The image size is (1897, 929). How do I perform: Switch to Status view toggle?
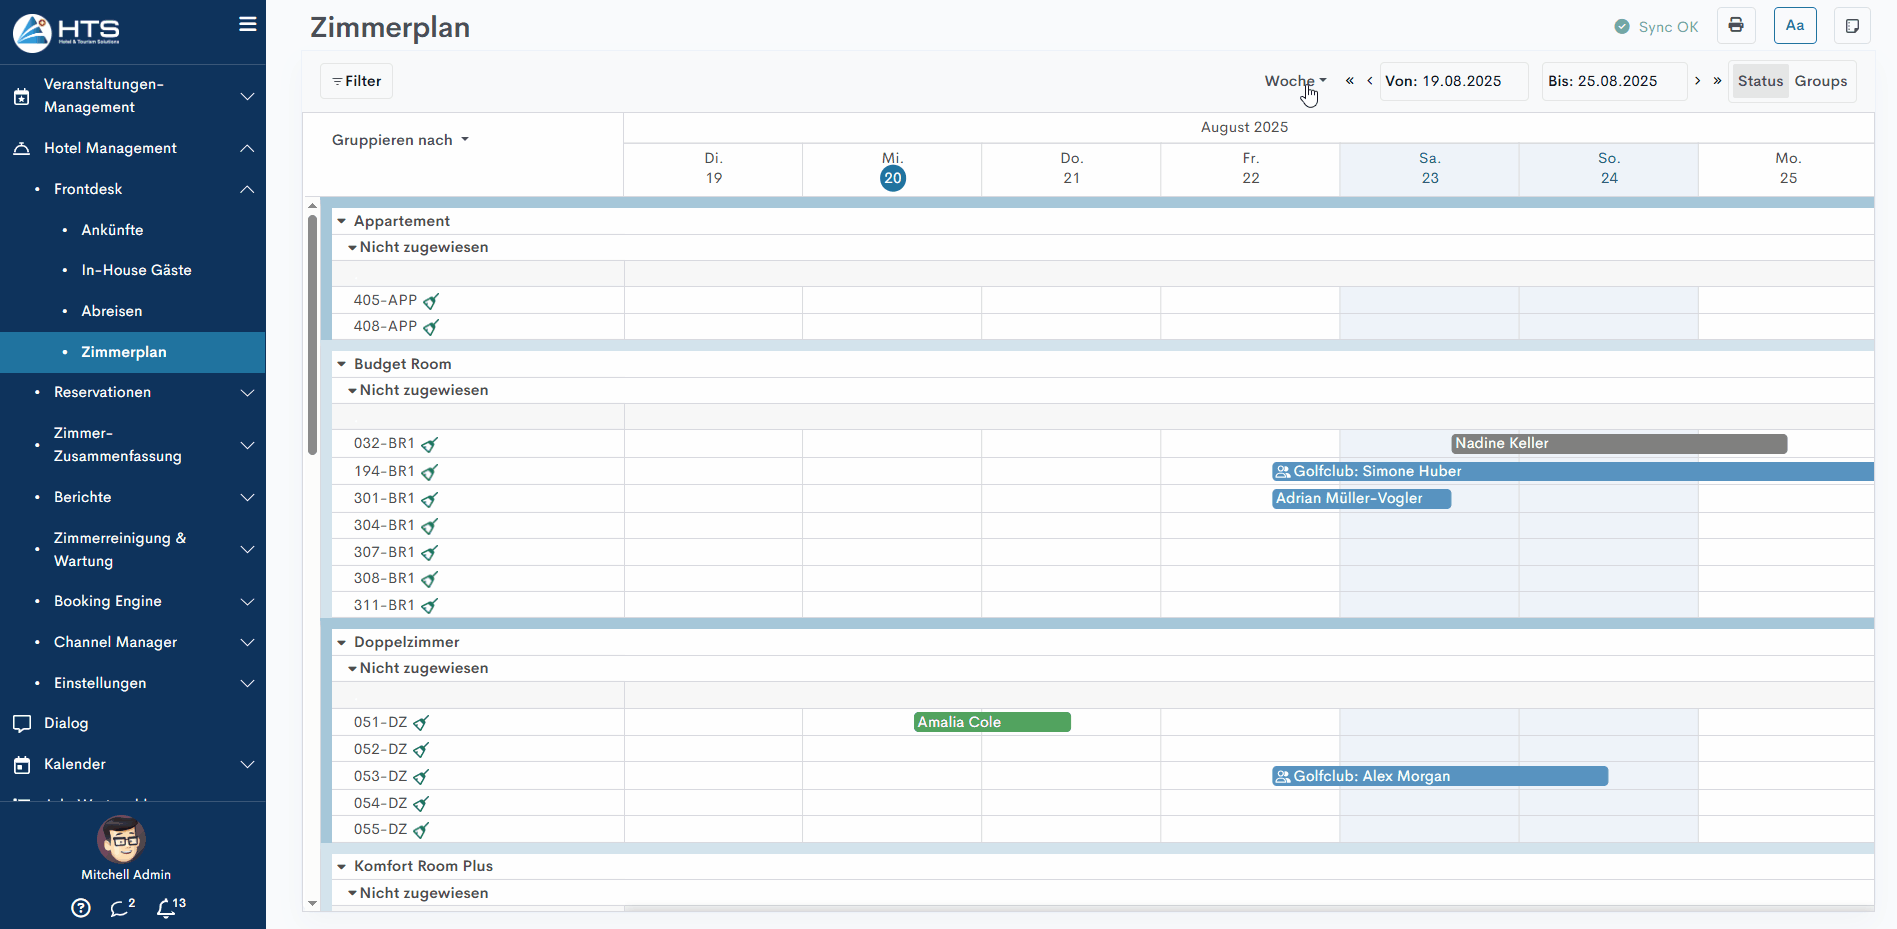(1760, 81)
